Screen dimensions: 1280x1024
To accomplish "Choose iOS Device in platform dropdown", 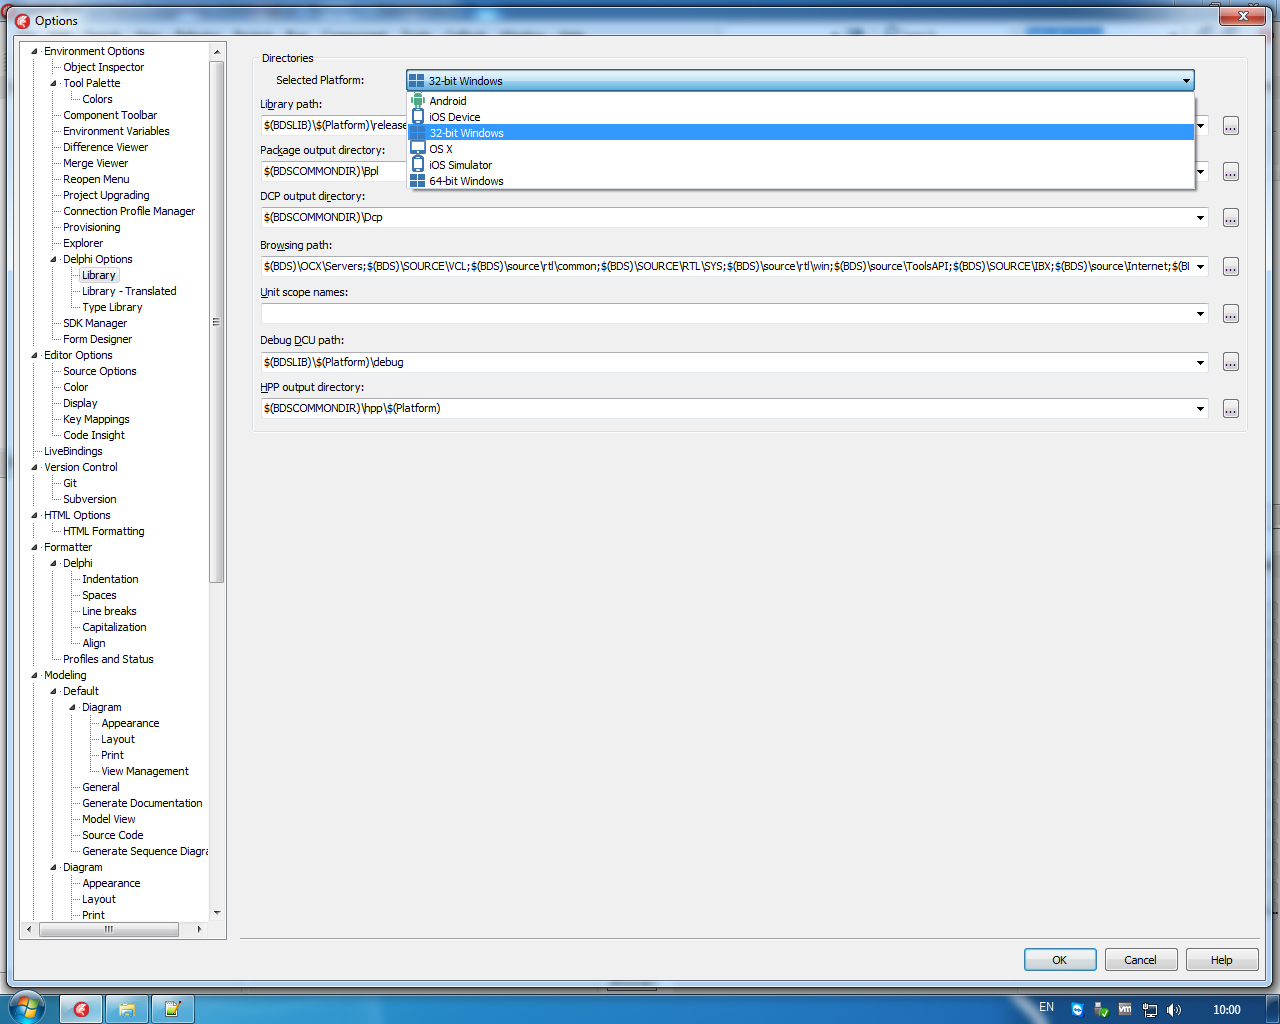I will point(454,117).
